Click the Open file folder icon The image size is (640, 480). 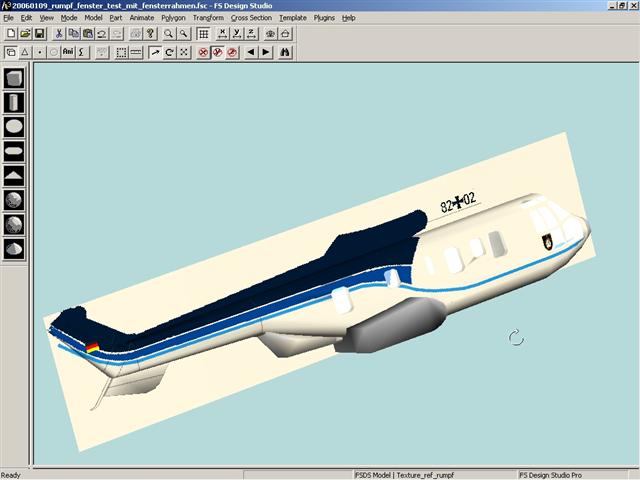pos(25,34)
